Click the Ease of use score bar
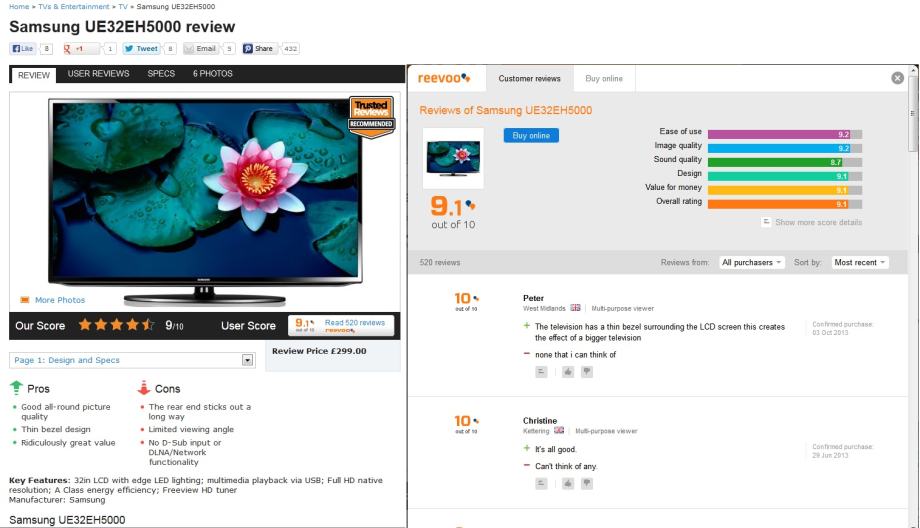Image resolution: width=920 pixels, height=528 pixels. pyautogui.click(x=784, y=134)
